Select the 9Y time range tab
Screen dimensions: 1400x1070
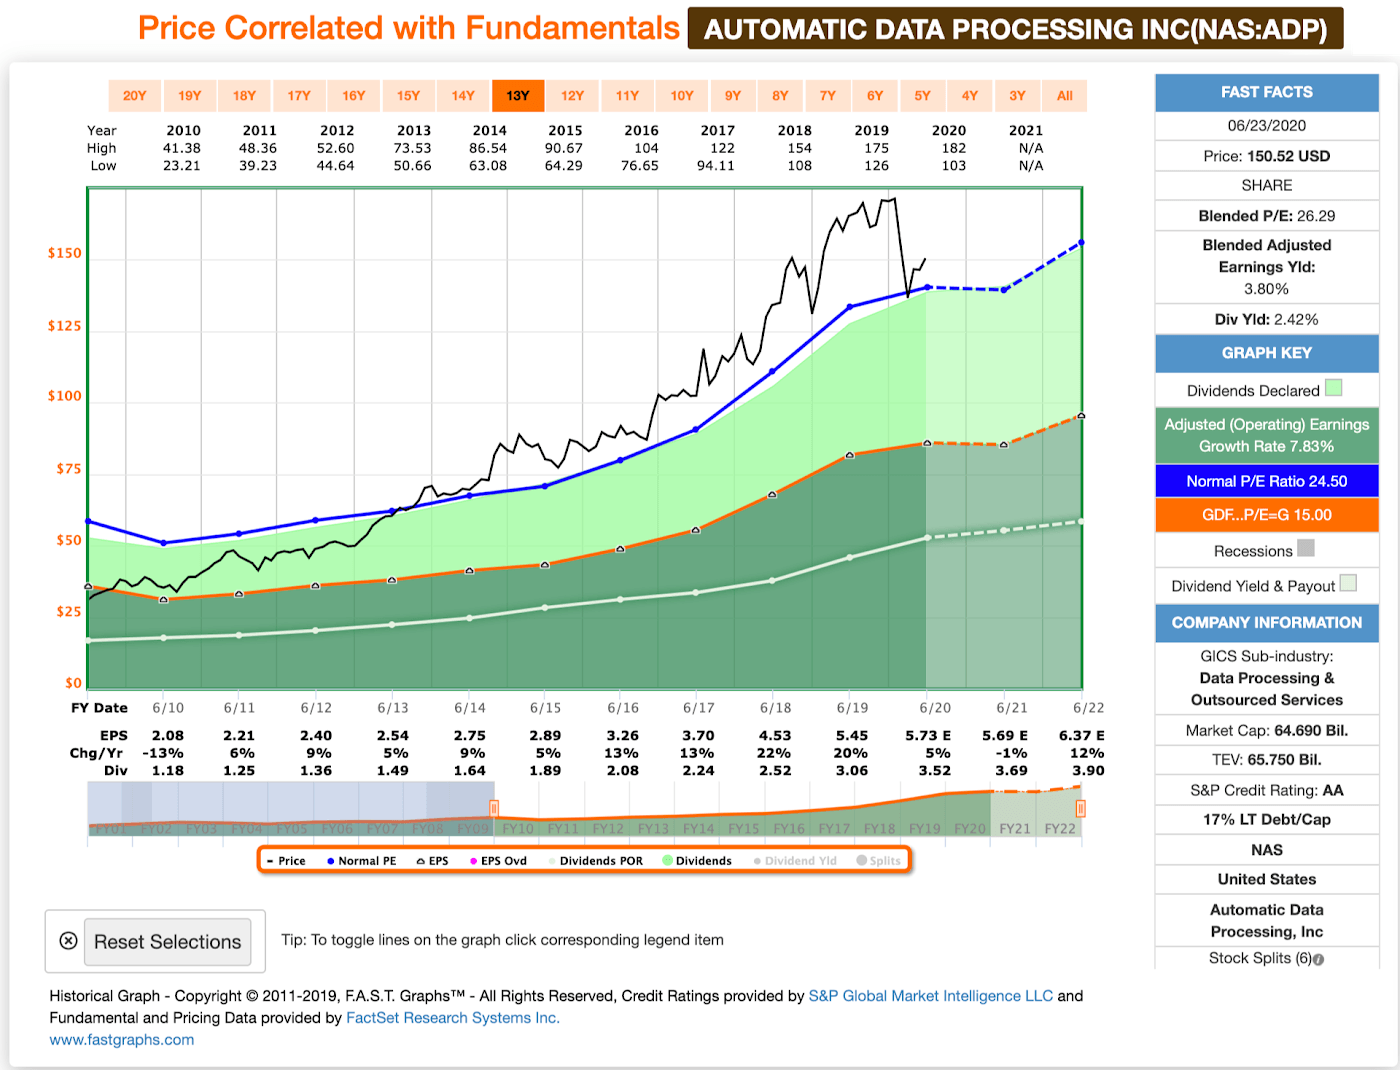[733, 96]
